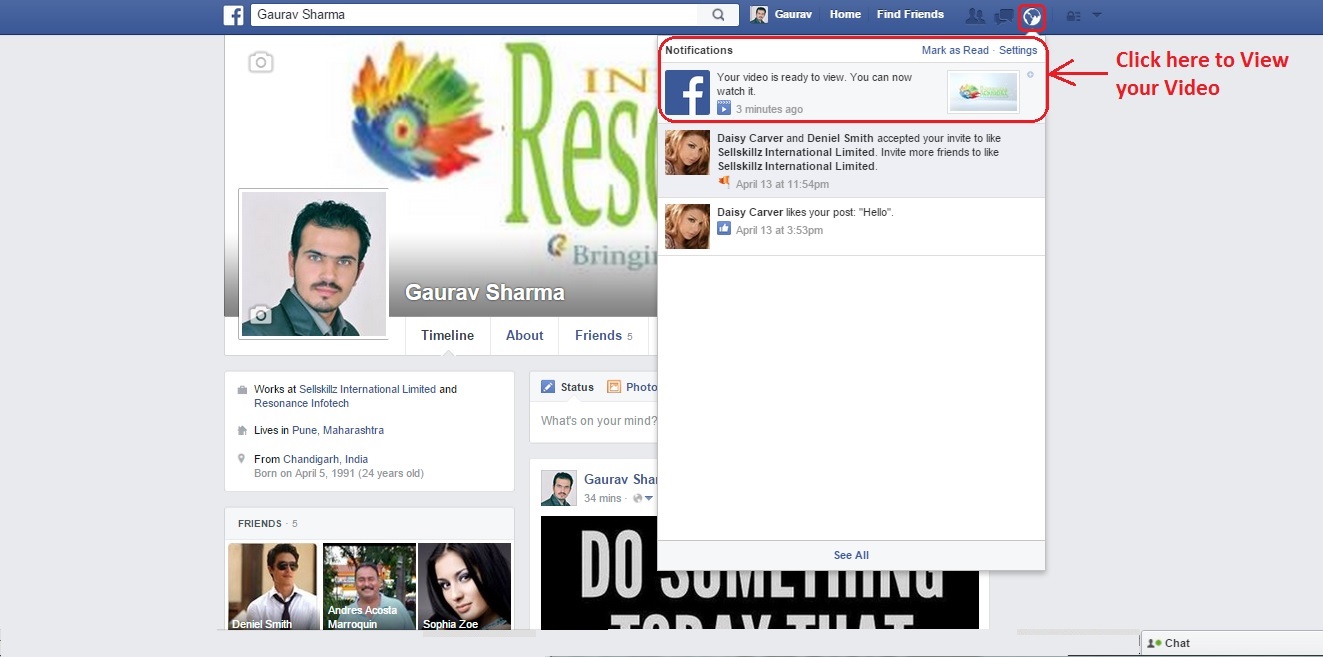
Task: Open the FRIENDS section header
Action: (x=260, y=524)
